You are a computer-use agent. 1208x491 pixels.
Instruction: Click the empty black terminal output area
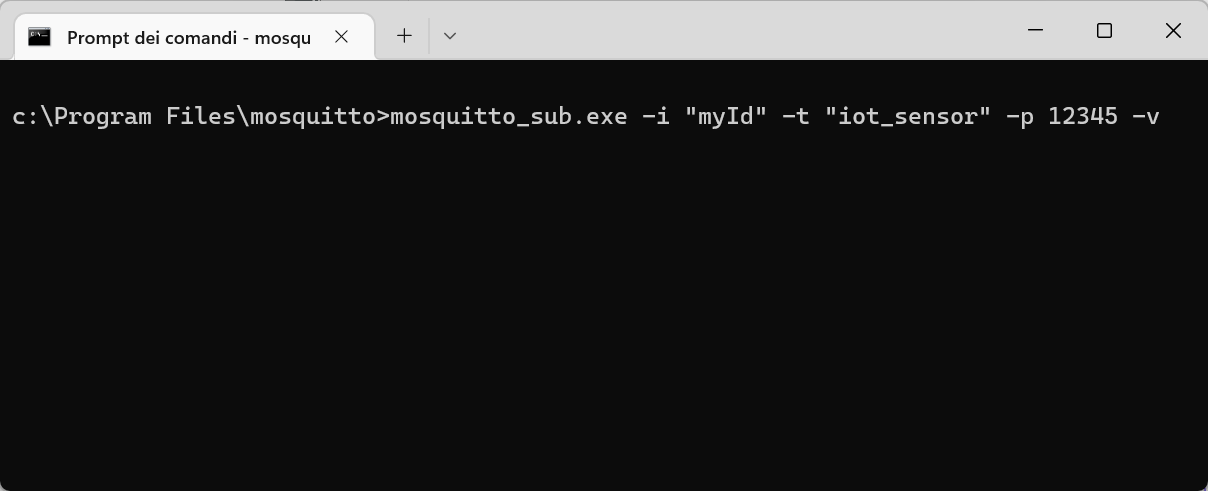click(600, 320)
